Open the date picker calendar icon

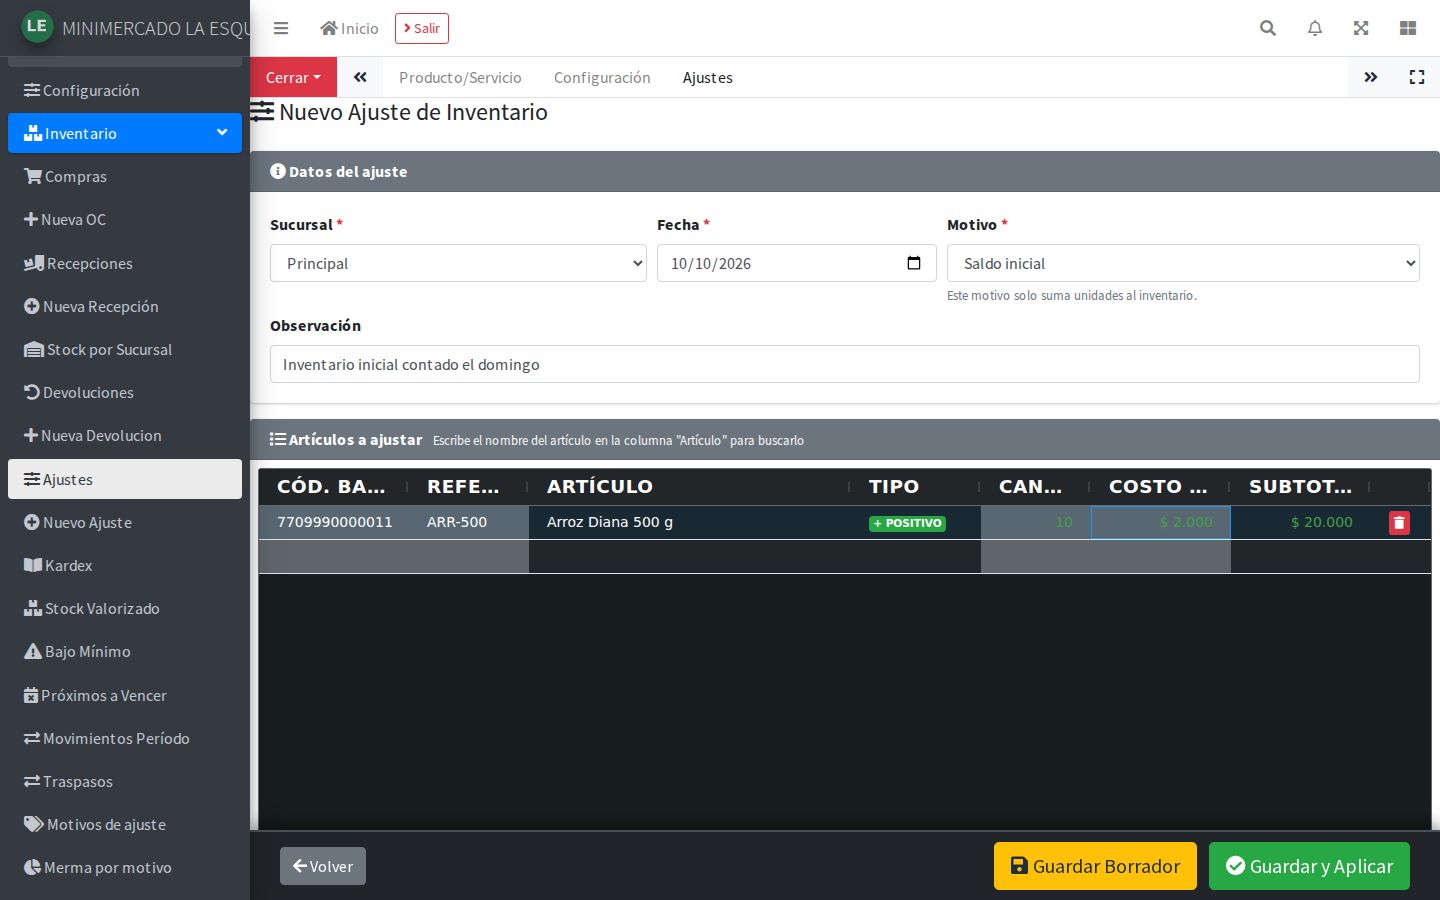tap(914, 263)
